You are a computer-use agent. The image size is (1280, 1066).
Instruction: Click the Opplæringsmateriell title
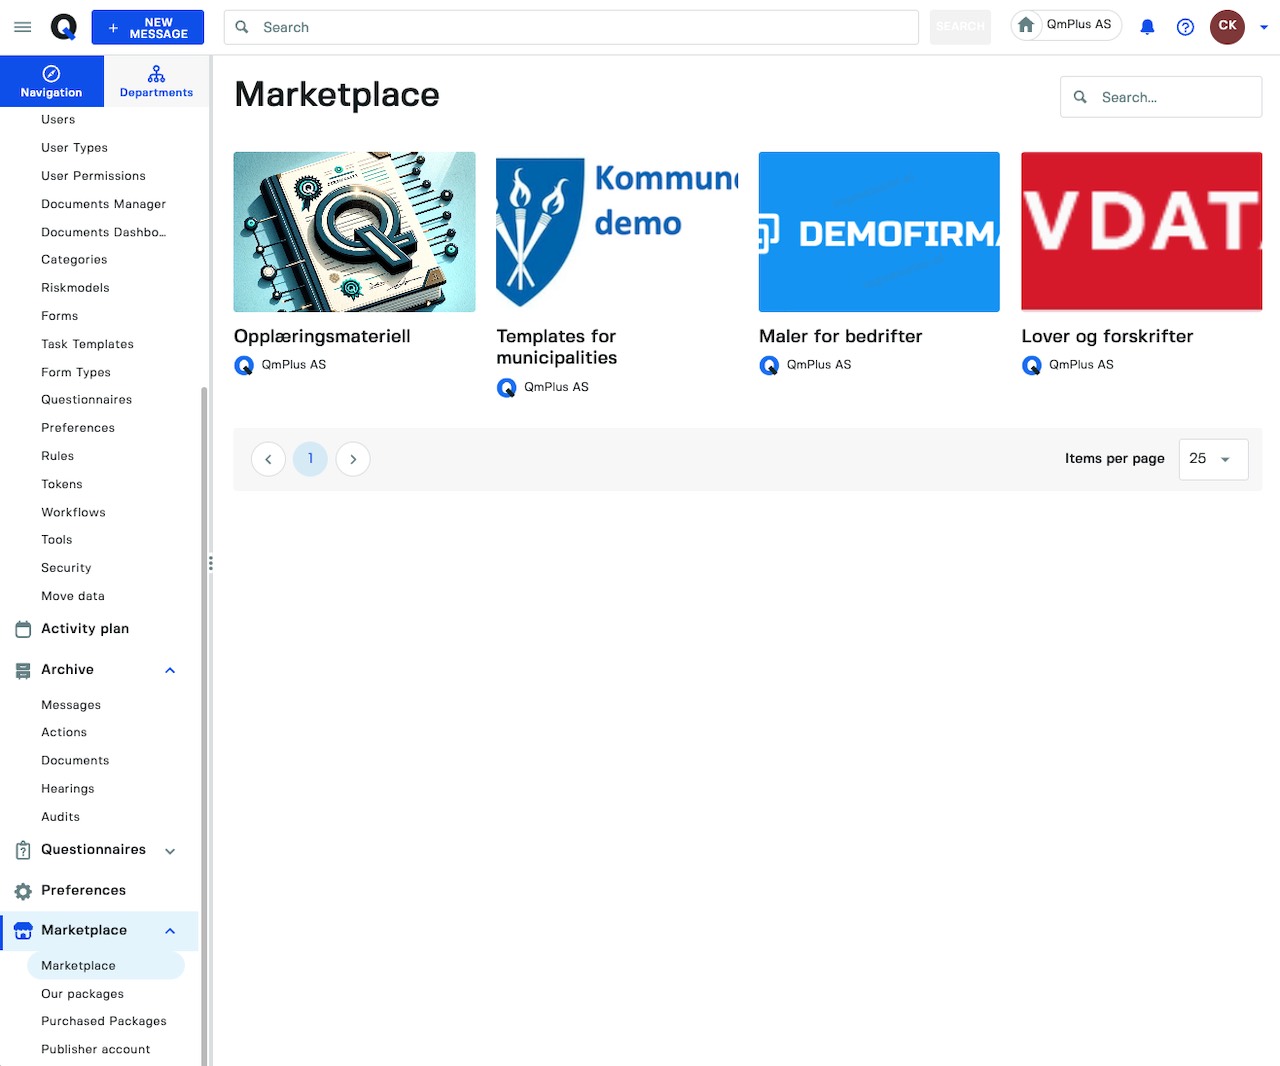[x=322, y=336]
